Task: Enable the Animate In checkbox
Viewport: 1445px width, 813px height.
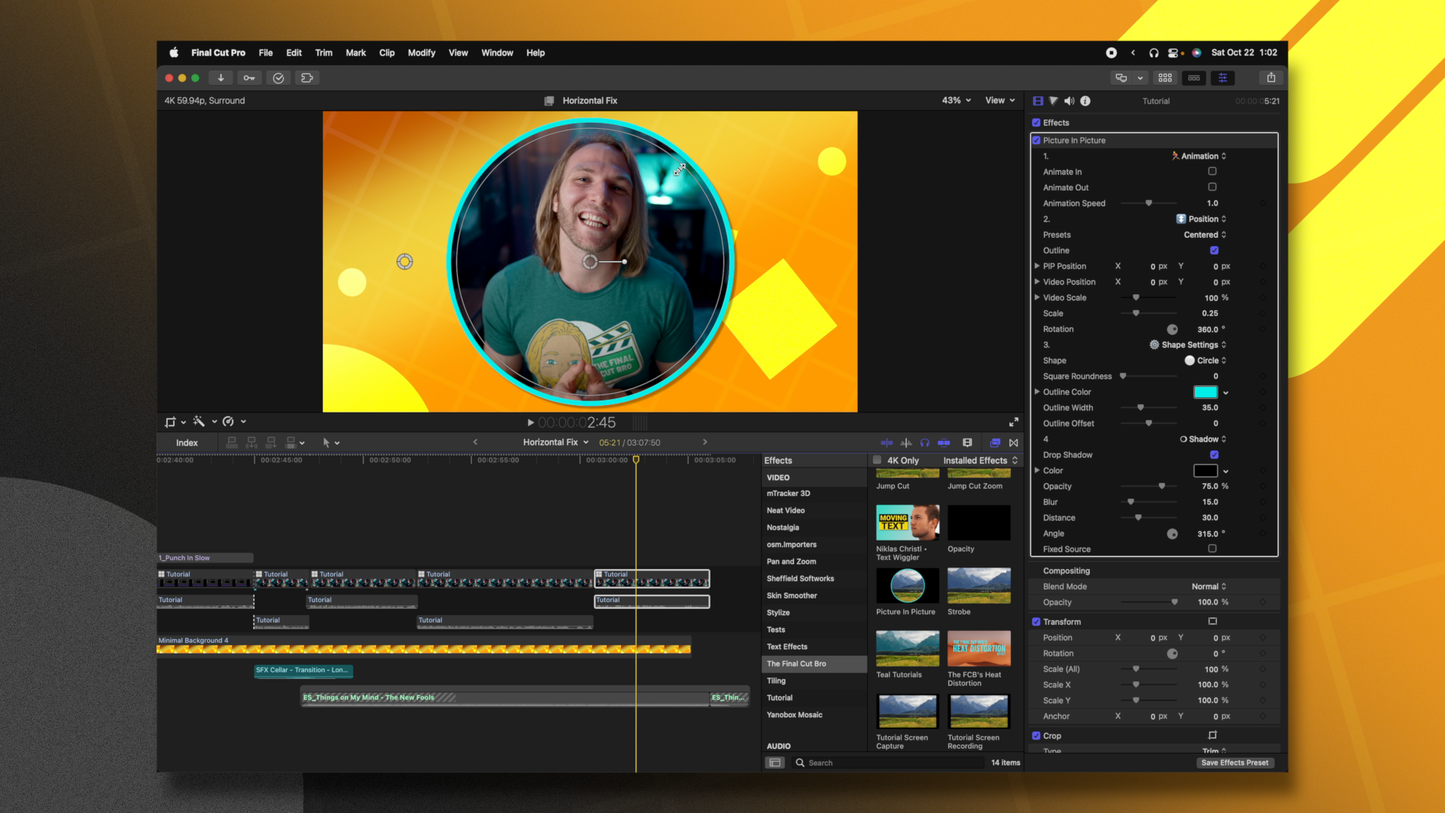Action: (1212, 171)
